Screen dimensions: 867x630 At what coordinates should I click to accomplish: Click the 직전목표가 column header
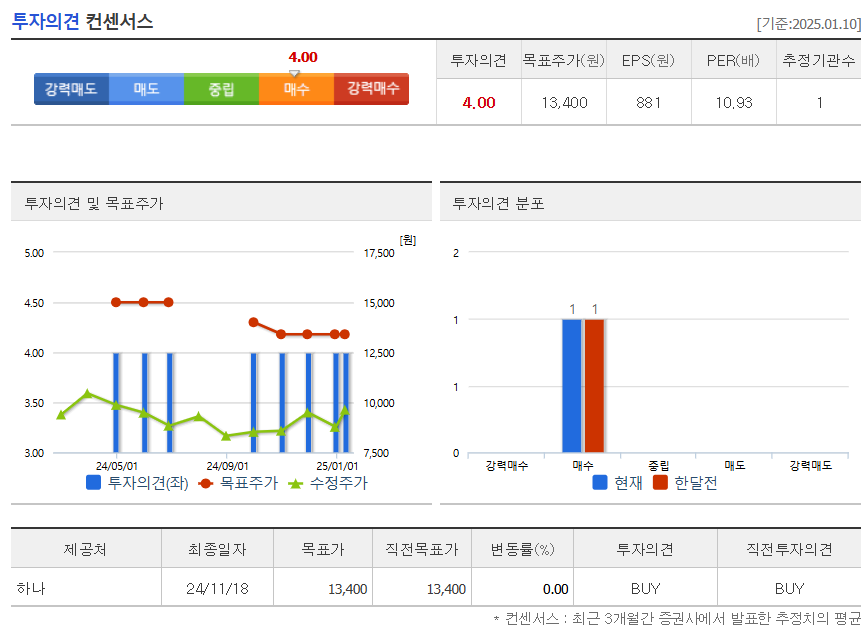pyautogui.click(x=422, y=549)
